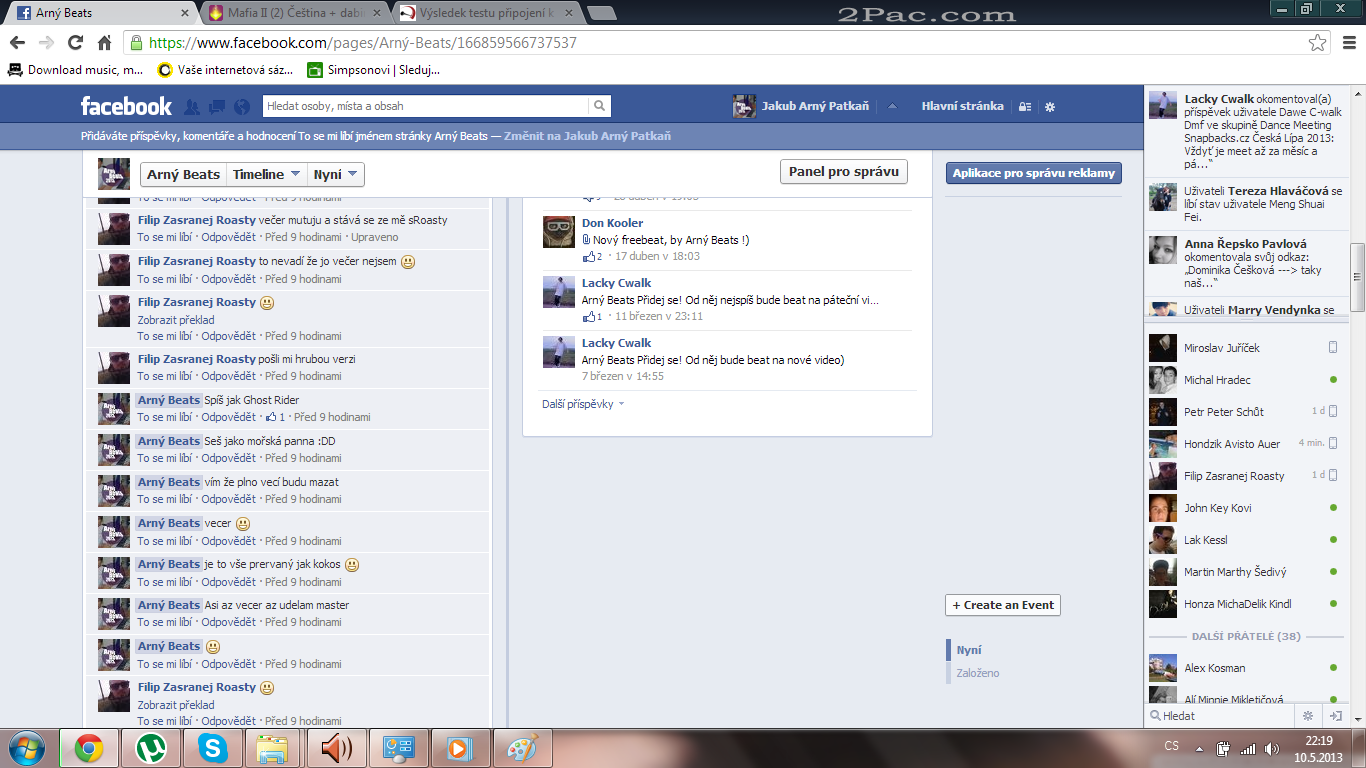The width and height of the screenshot is (1366, 768).
Task: Open chat options gear icon
Action: [x=1307, y=716]
